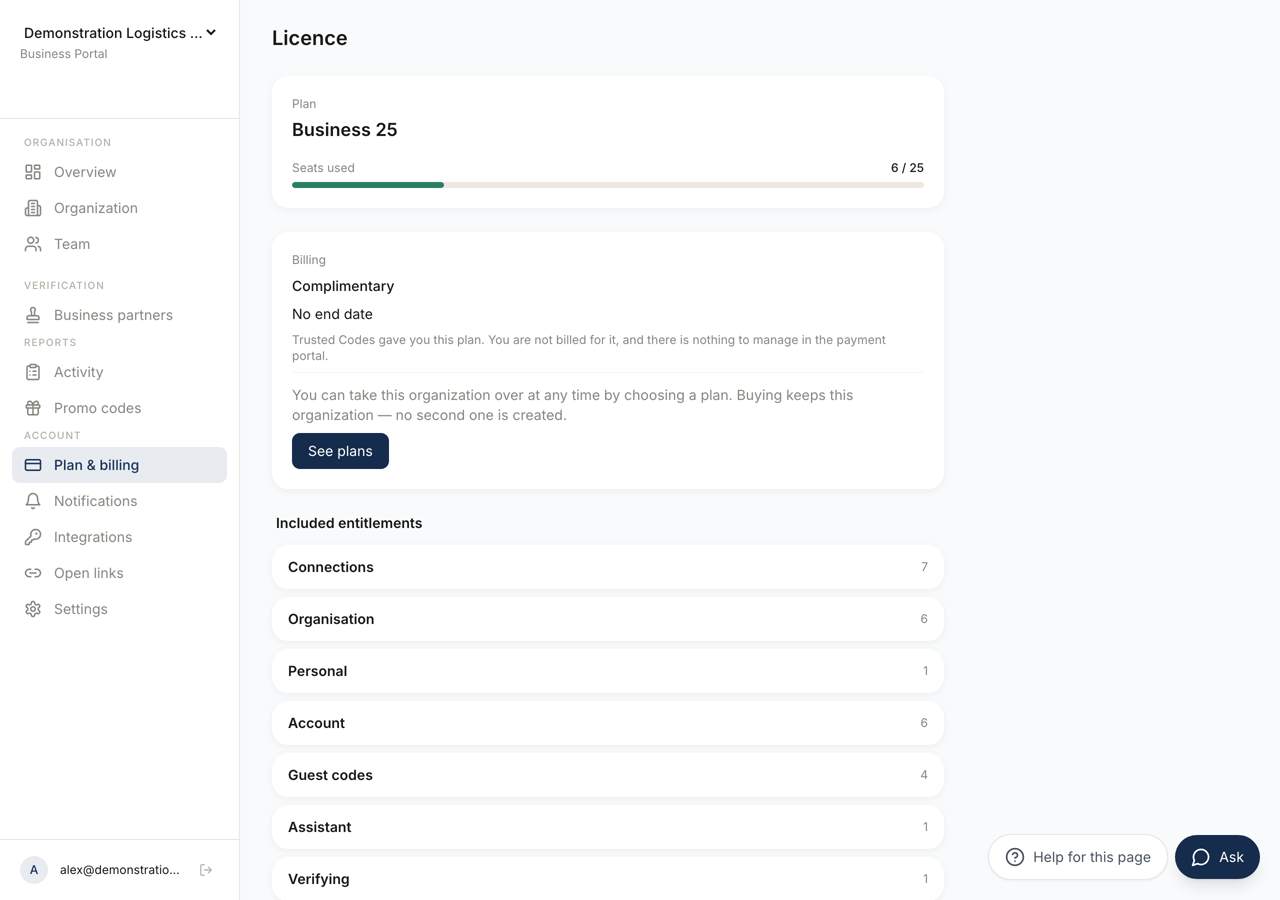Expand the Guest codes entitlements row
This screenshot has height=900, width=1280.
click(x=608, y=775)
